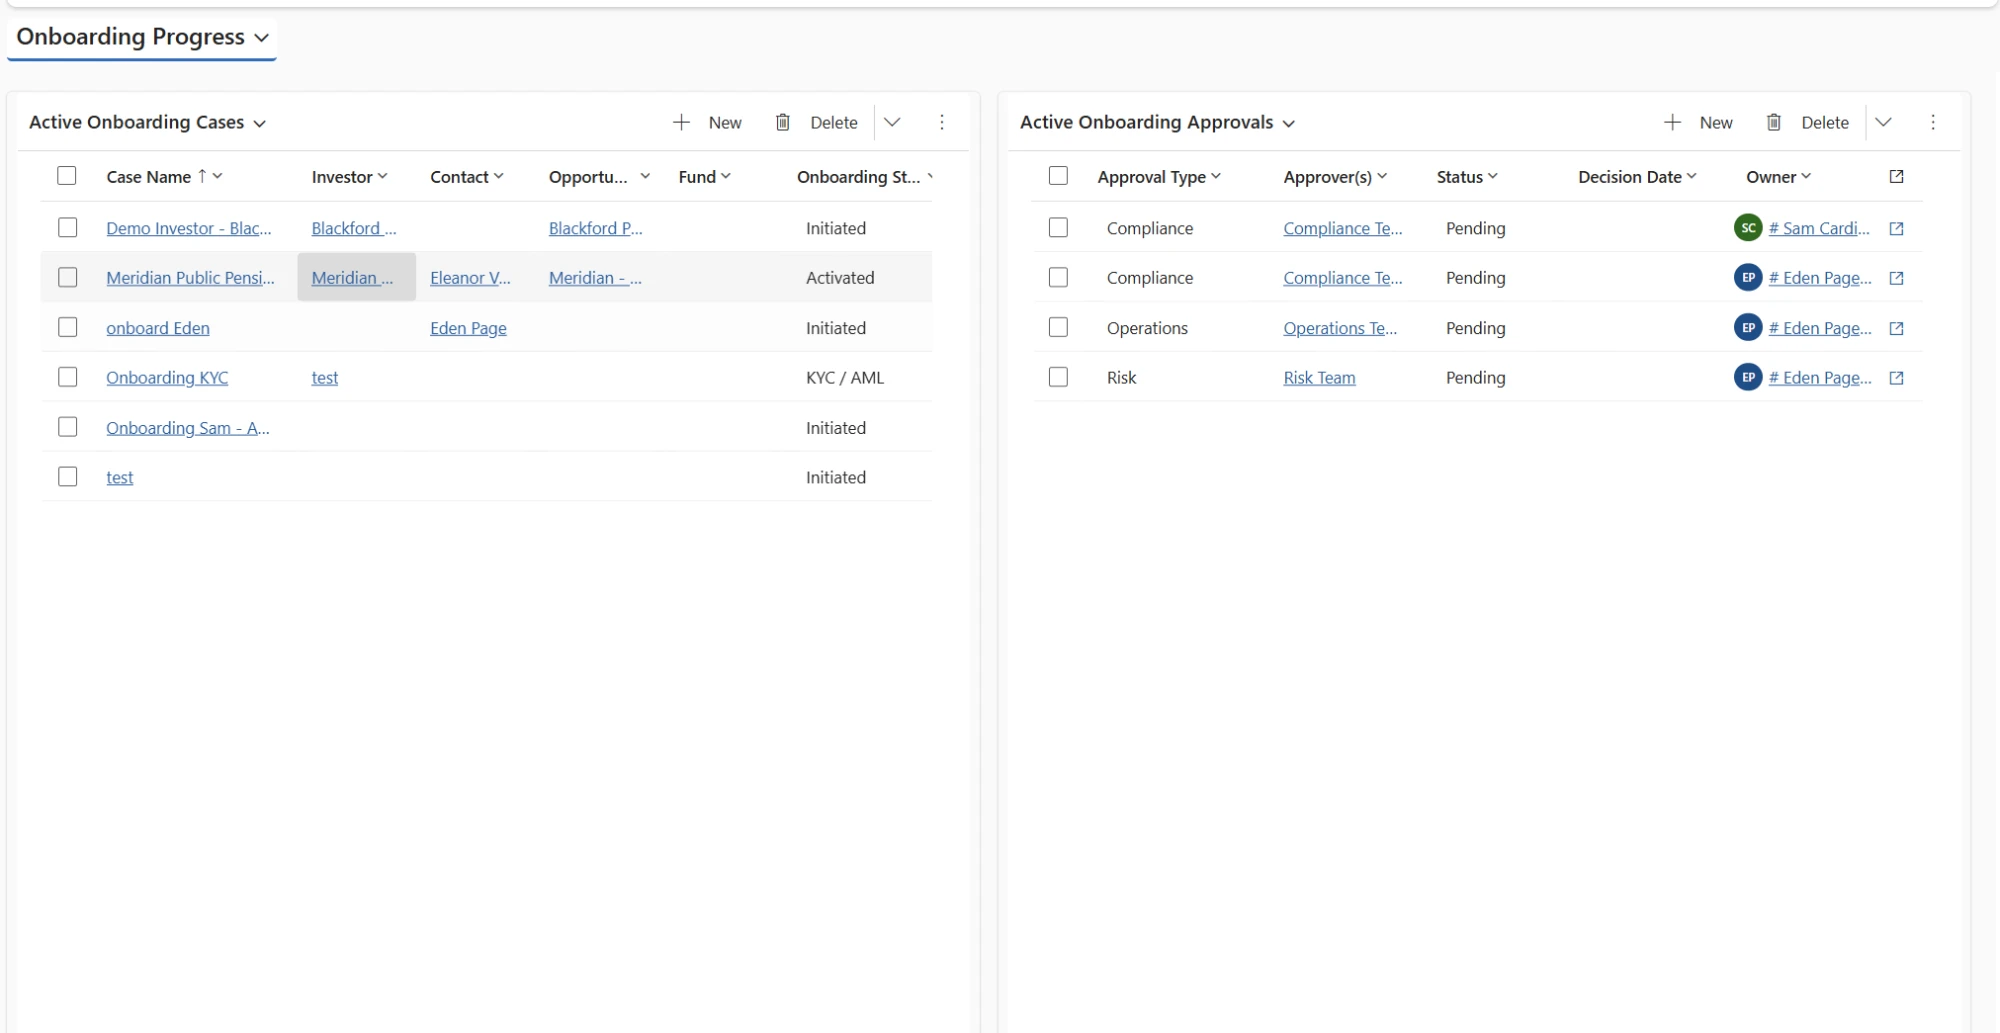
Task: Open the # Sam Cardi... owner link
Action: click(x=1819, y=228)
